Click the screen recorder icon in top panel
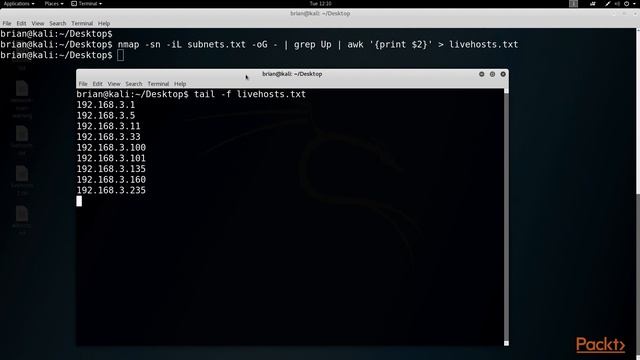 (x=593, y=4)
